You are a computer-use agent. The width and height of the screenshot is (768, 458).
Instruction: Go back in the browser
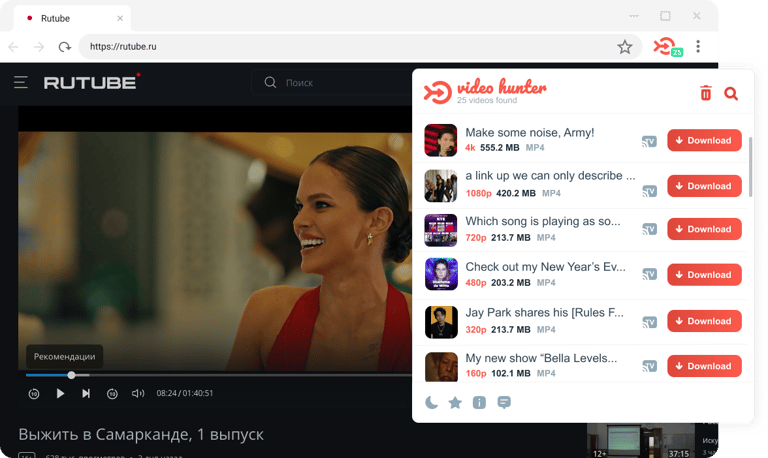click(x=14, y=47)
